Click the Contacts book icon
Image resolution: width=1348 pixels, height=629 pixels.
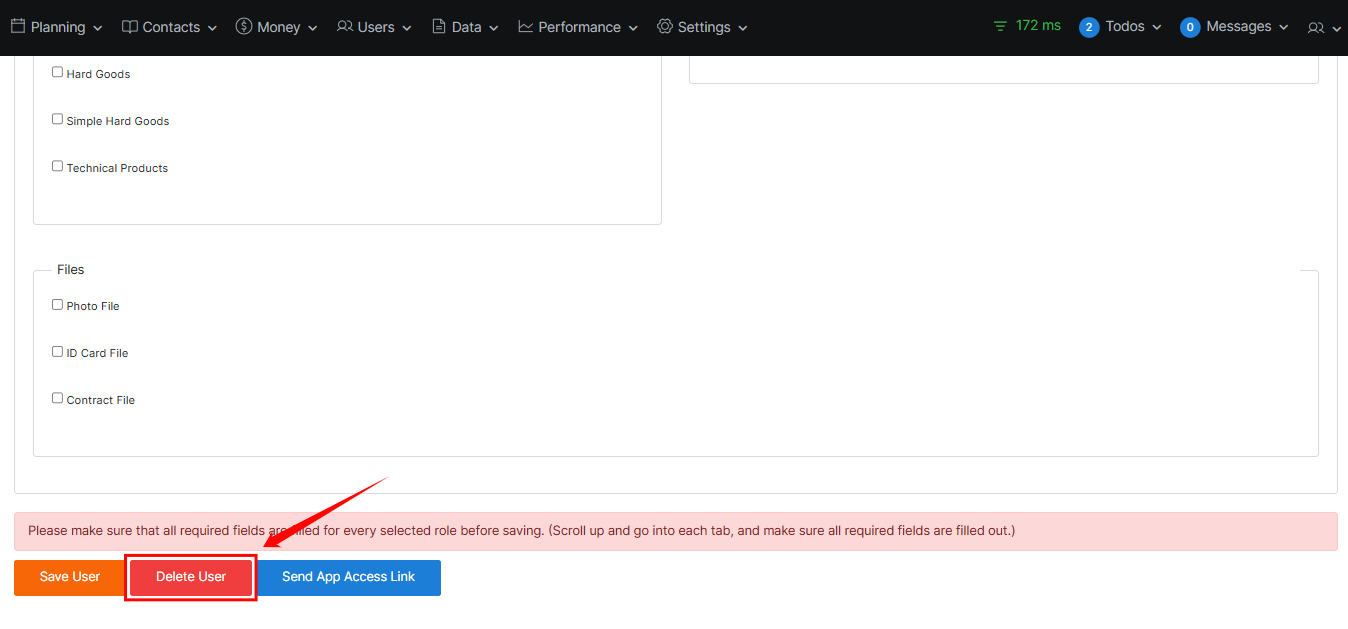pos(130,27)
